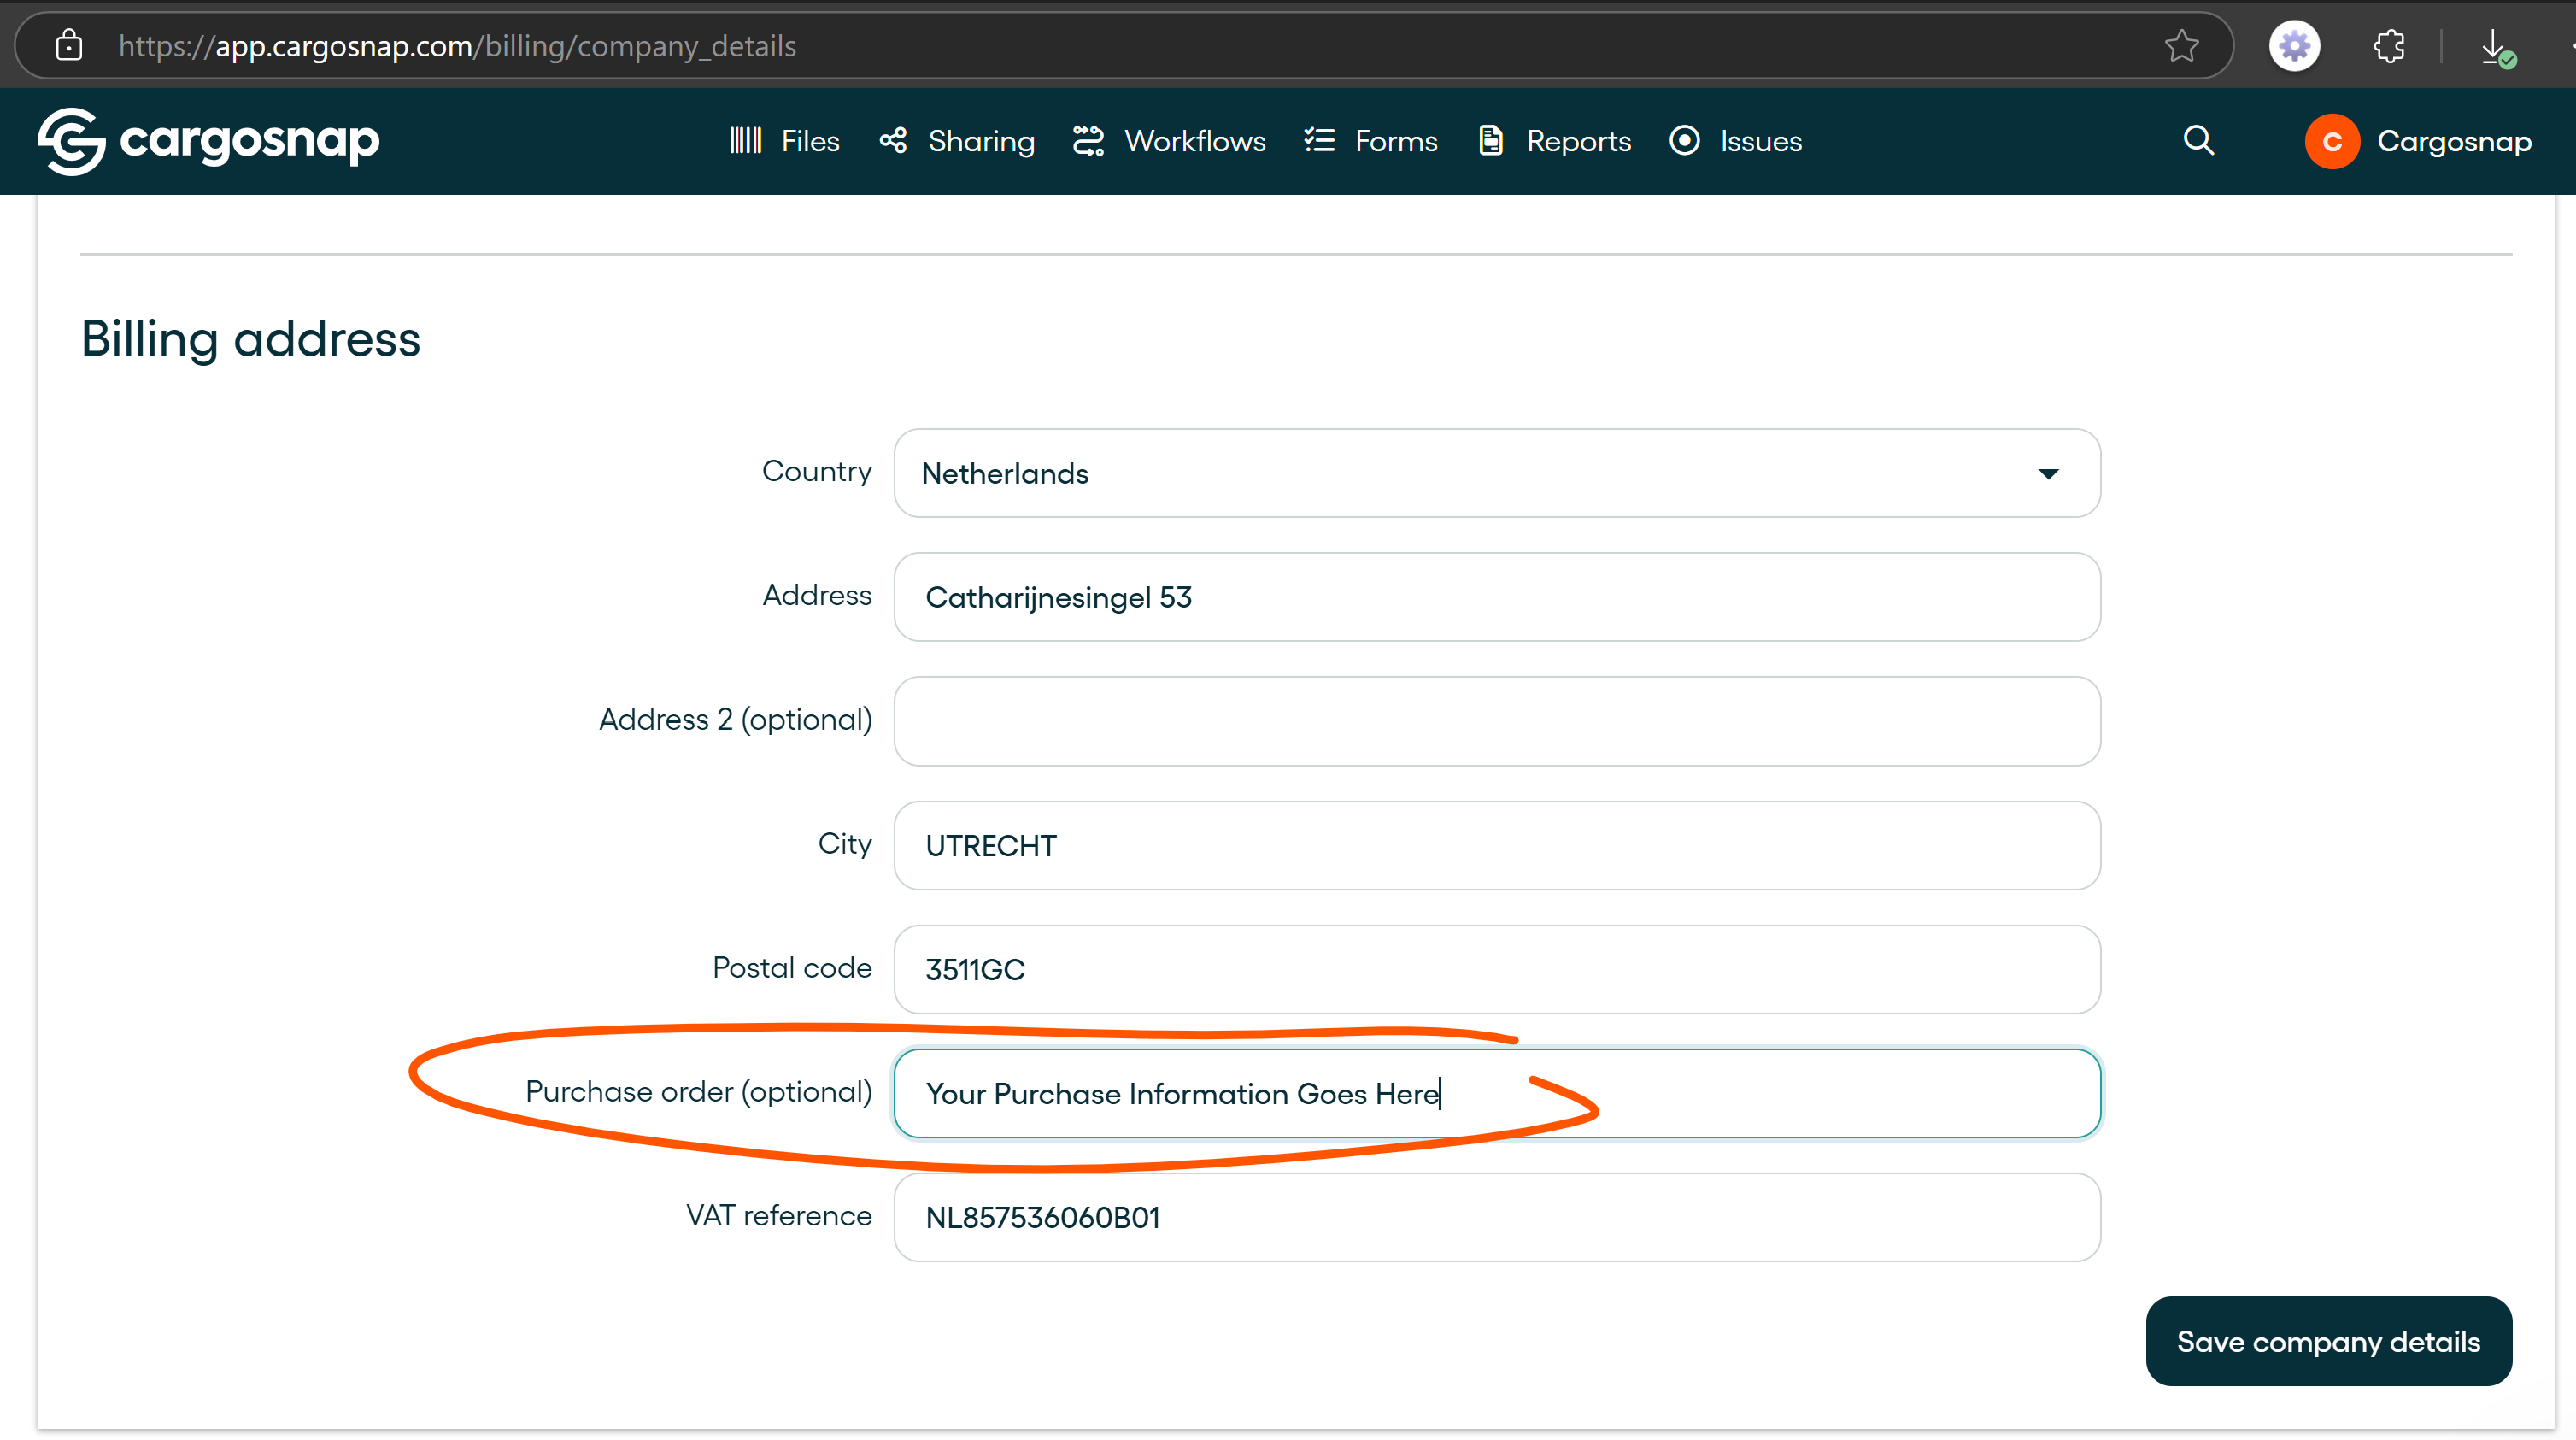
Task: Save company details
Action: [x=2328, y=1341]
